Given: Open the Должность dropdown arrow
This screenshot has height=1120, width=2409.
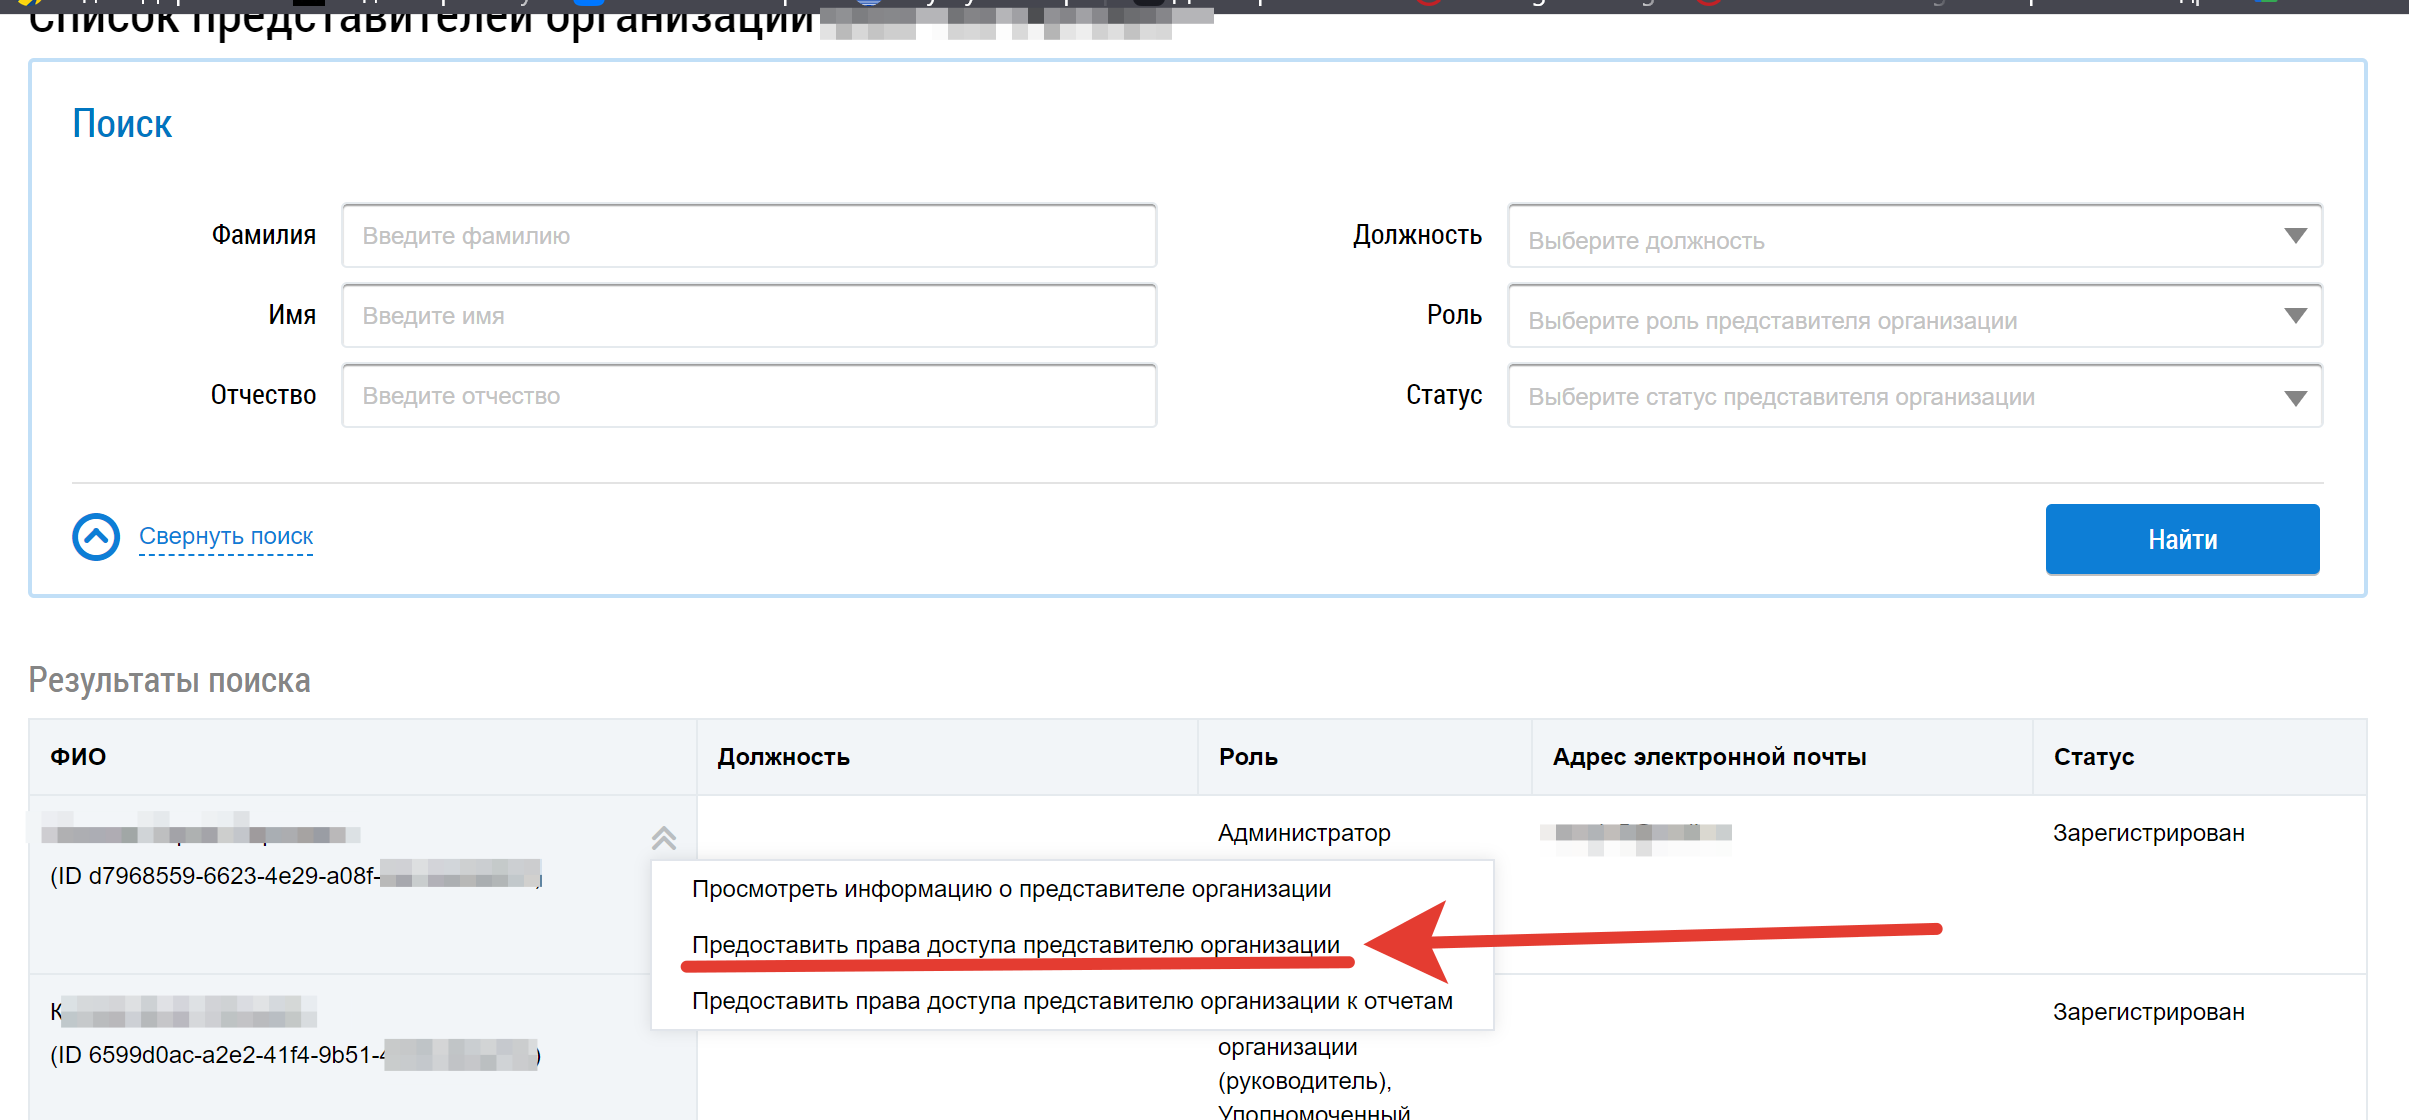Looking at the screenshot, I should pyautogui.click(x=2295, y=236).
